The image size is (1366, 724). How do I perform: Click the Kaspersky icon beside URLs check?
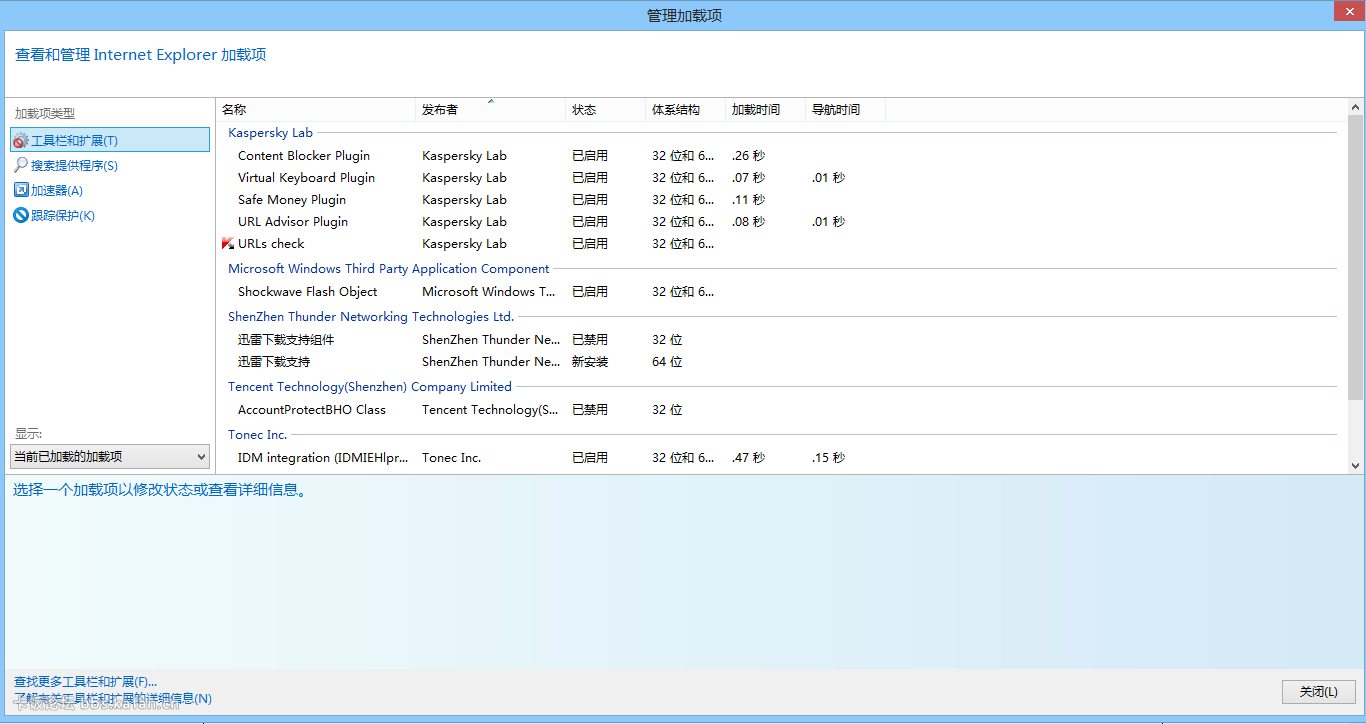click(x=227, y=244)
